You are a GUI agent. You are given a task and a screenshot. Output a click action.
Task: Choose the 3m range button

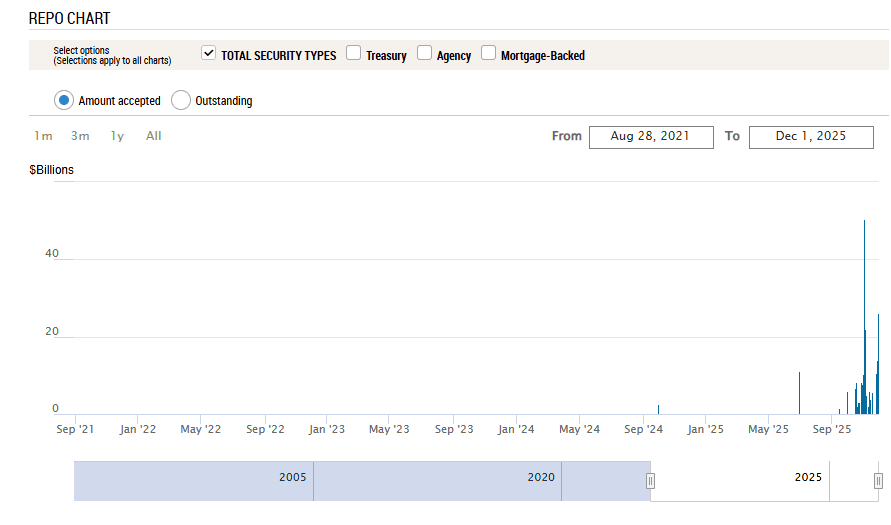pos(80,136)
